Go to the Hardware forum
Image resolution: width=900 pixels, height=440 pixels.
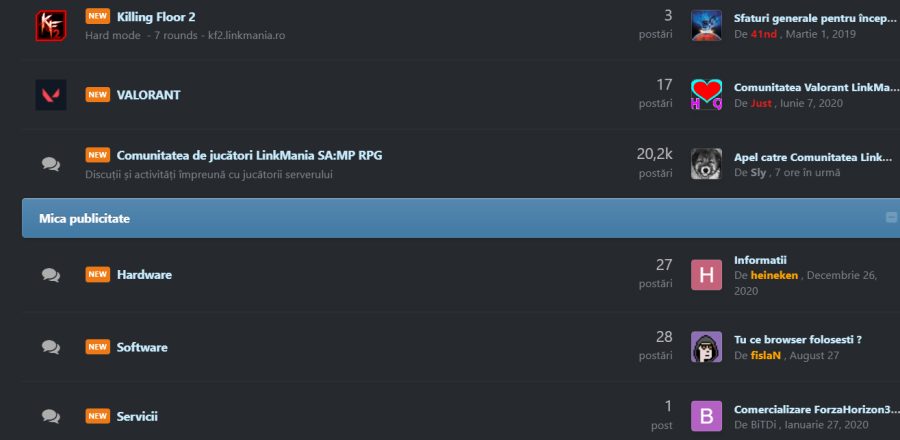[x=144, y=275]
